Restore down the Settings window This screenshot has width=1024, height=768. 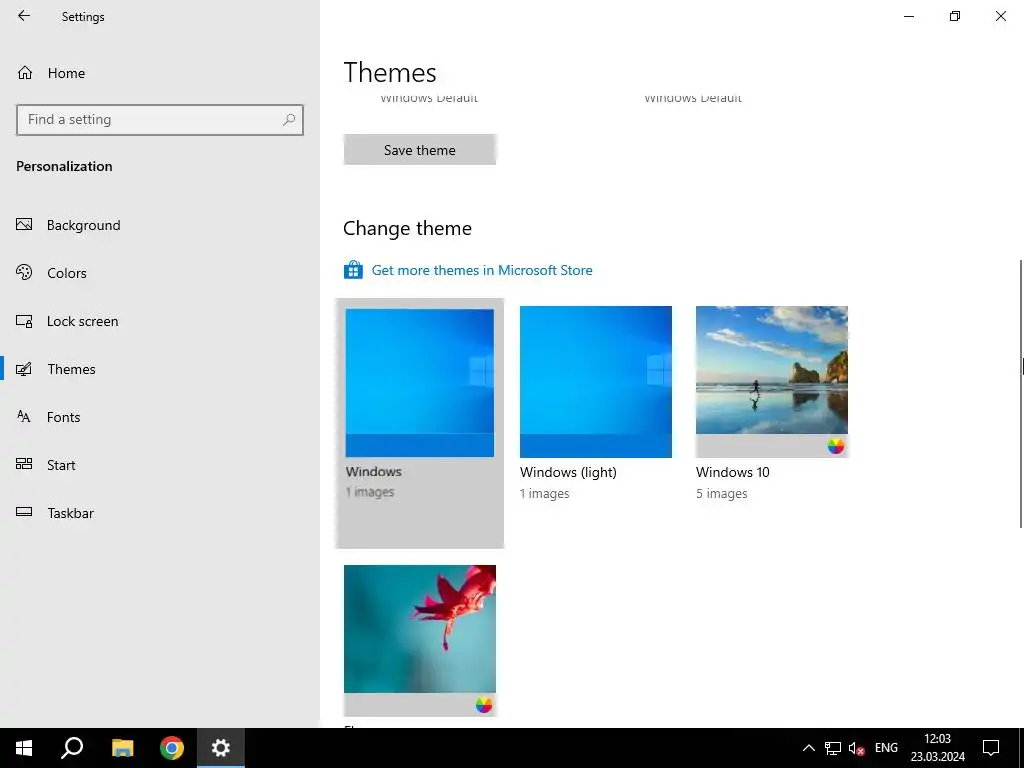[x=955, y=16]
